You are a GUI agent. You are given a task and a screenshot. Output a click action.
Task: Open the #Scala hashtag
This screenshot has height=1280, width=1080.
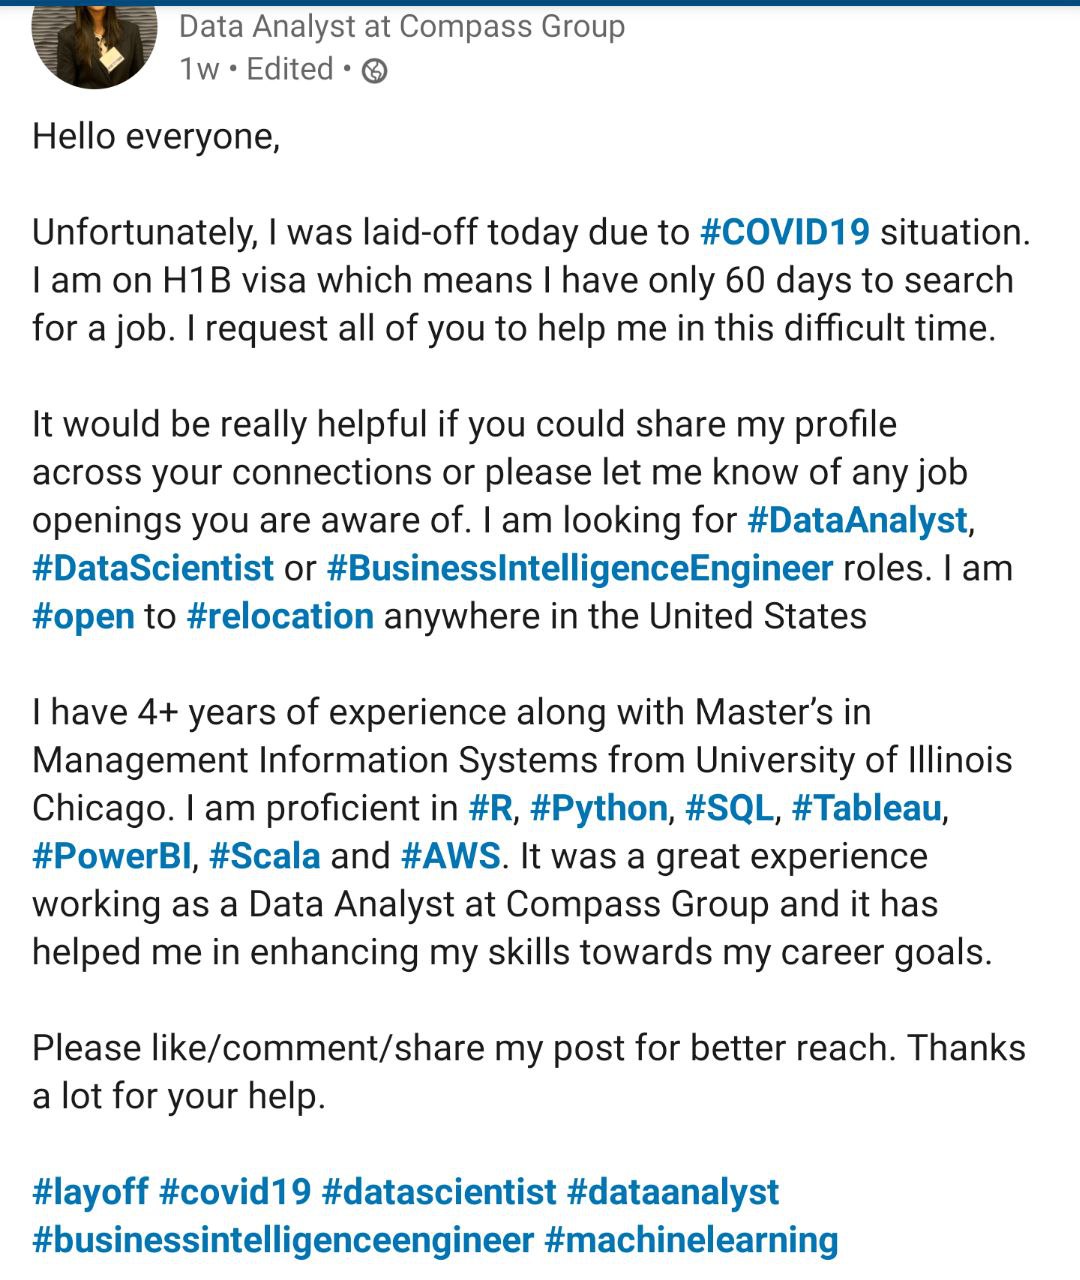[x=265, y=856]
